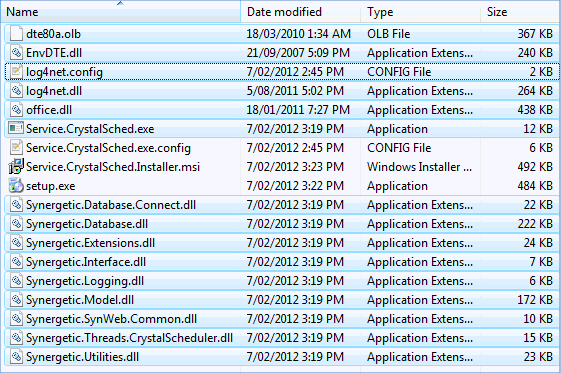This screenshot has width=561, height=373.
Task: Click the Synergetic.Database.dll icon
Action: click(16, 224)
